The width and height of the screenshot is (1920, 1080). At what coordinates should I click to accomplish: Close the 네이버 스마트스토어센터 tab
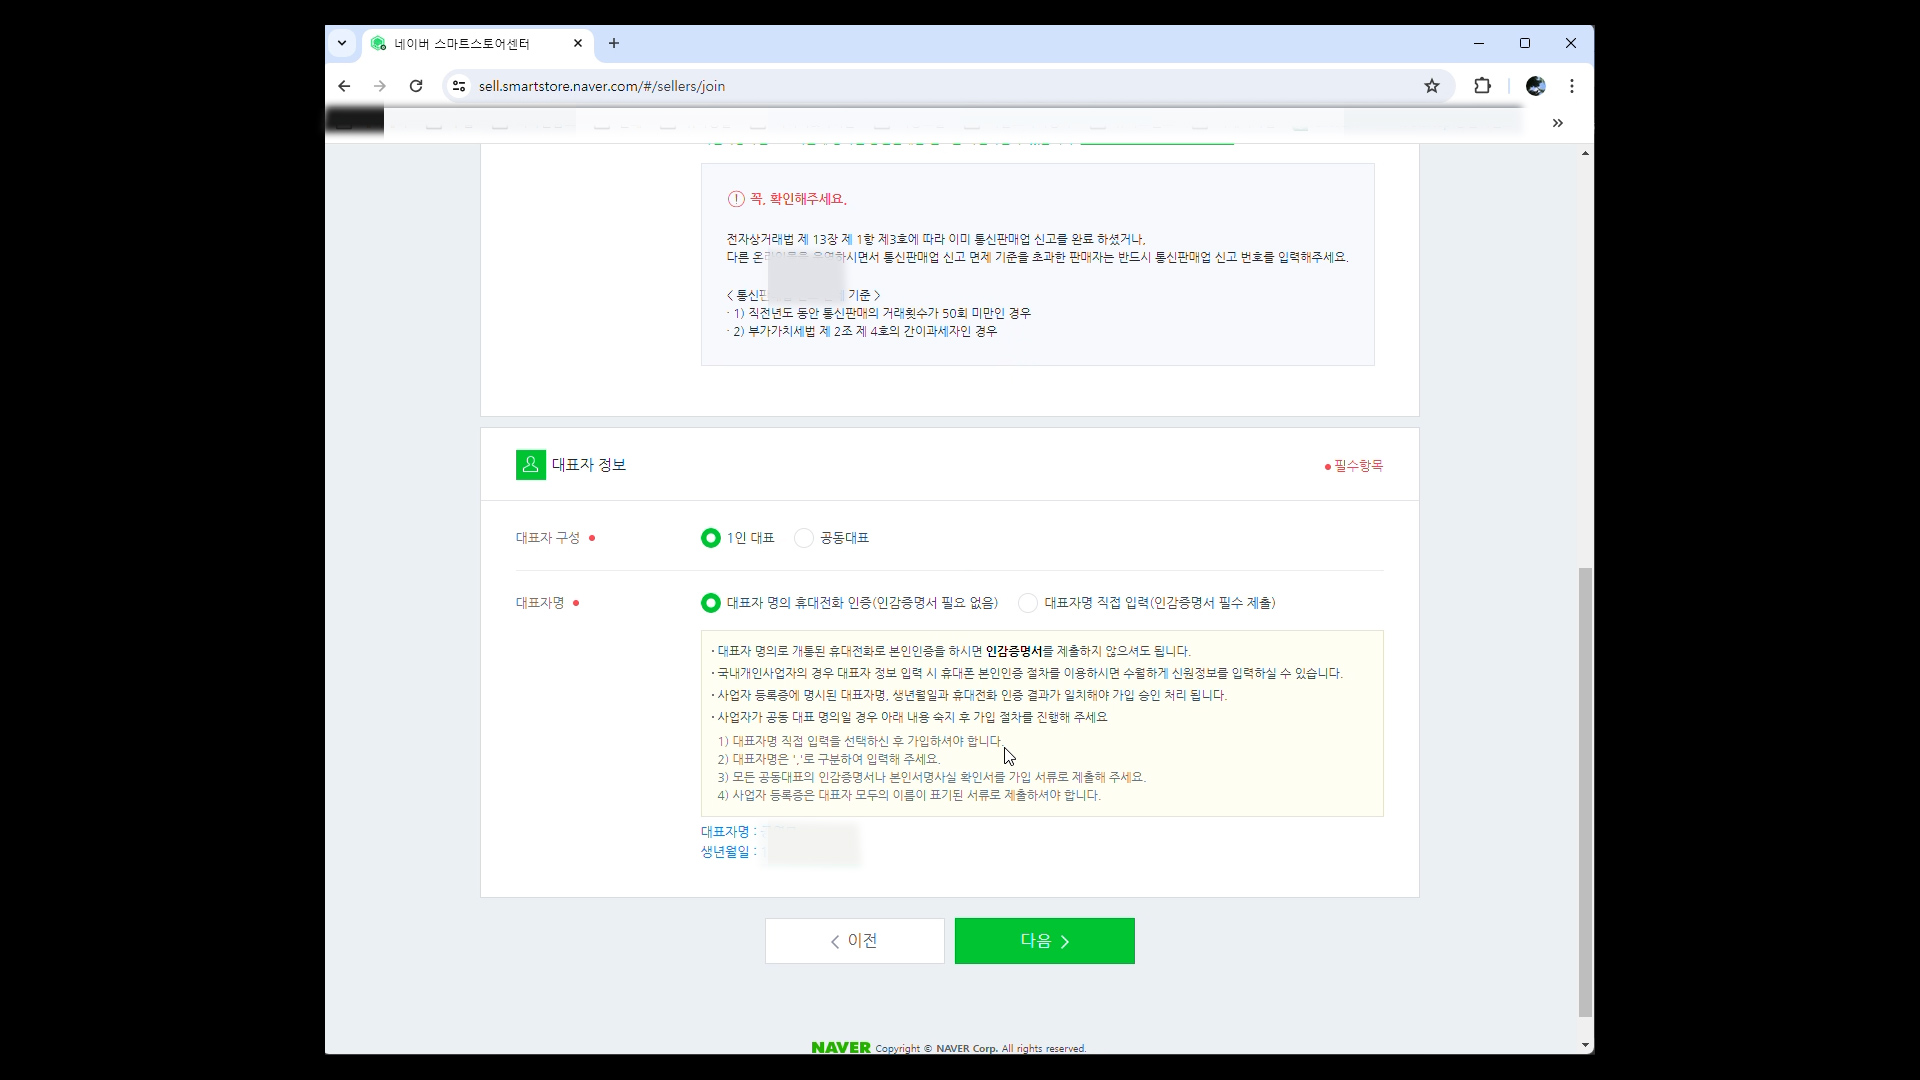578,43
